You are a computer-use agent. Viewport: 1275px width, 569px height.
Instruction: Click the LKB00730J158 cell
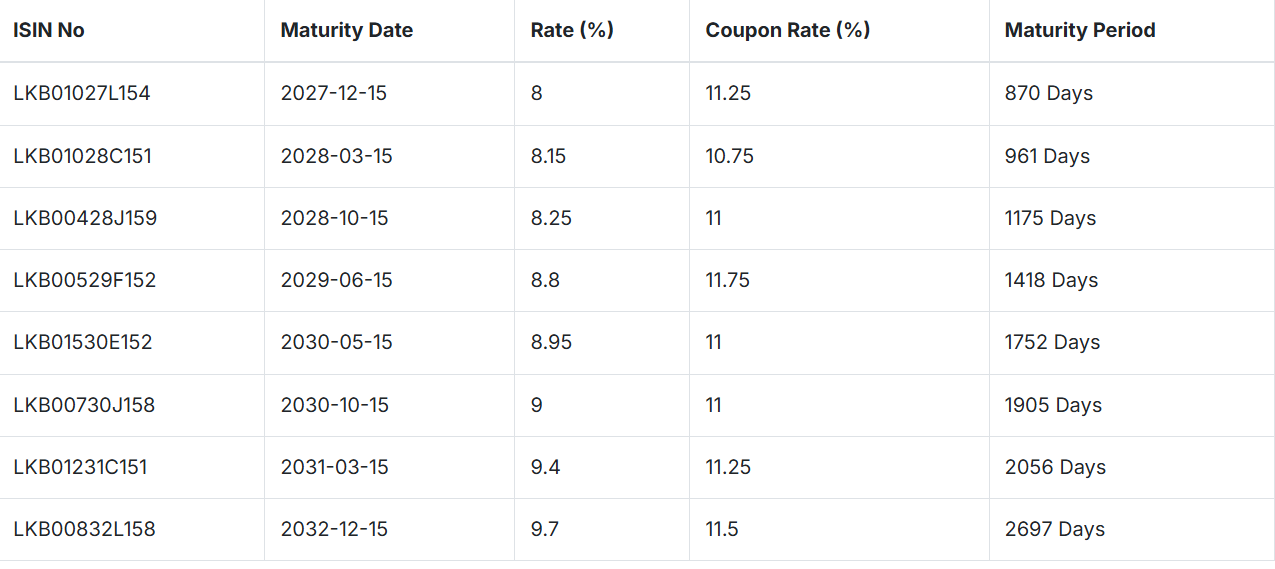(84, 405)
